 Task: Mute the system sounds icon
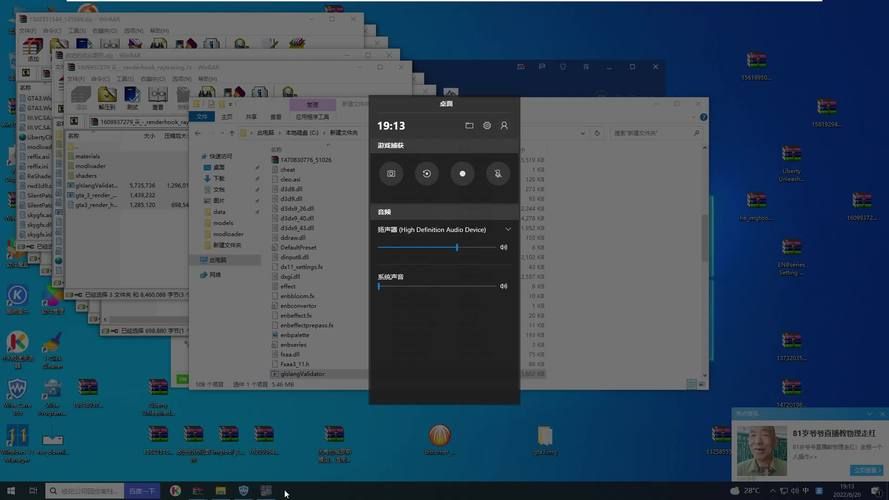504,286
